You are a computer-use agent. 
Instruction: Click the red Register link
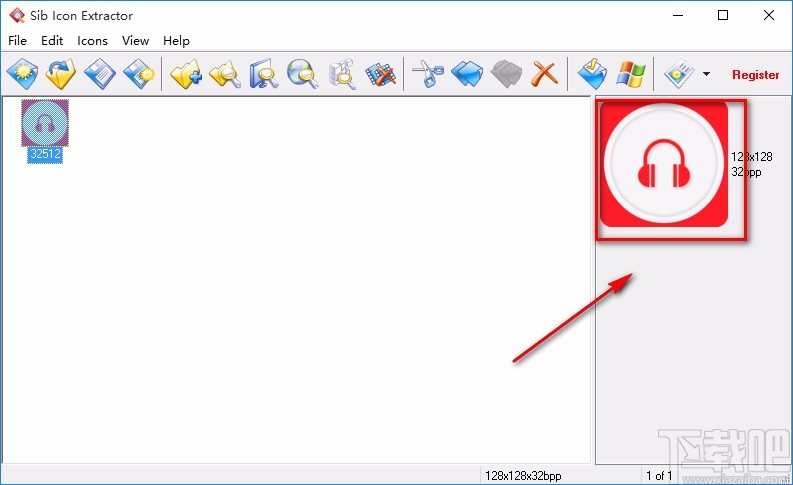(x=756, y=75)
